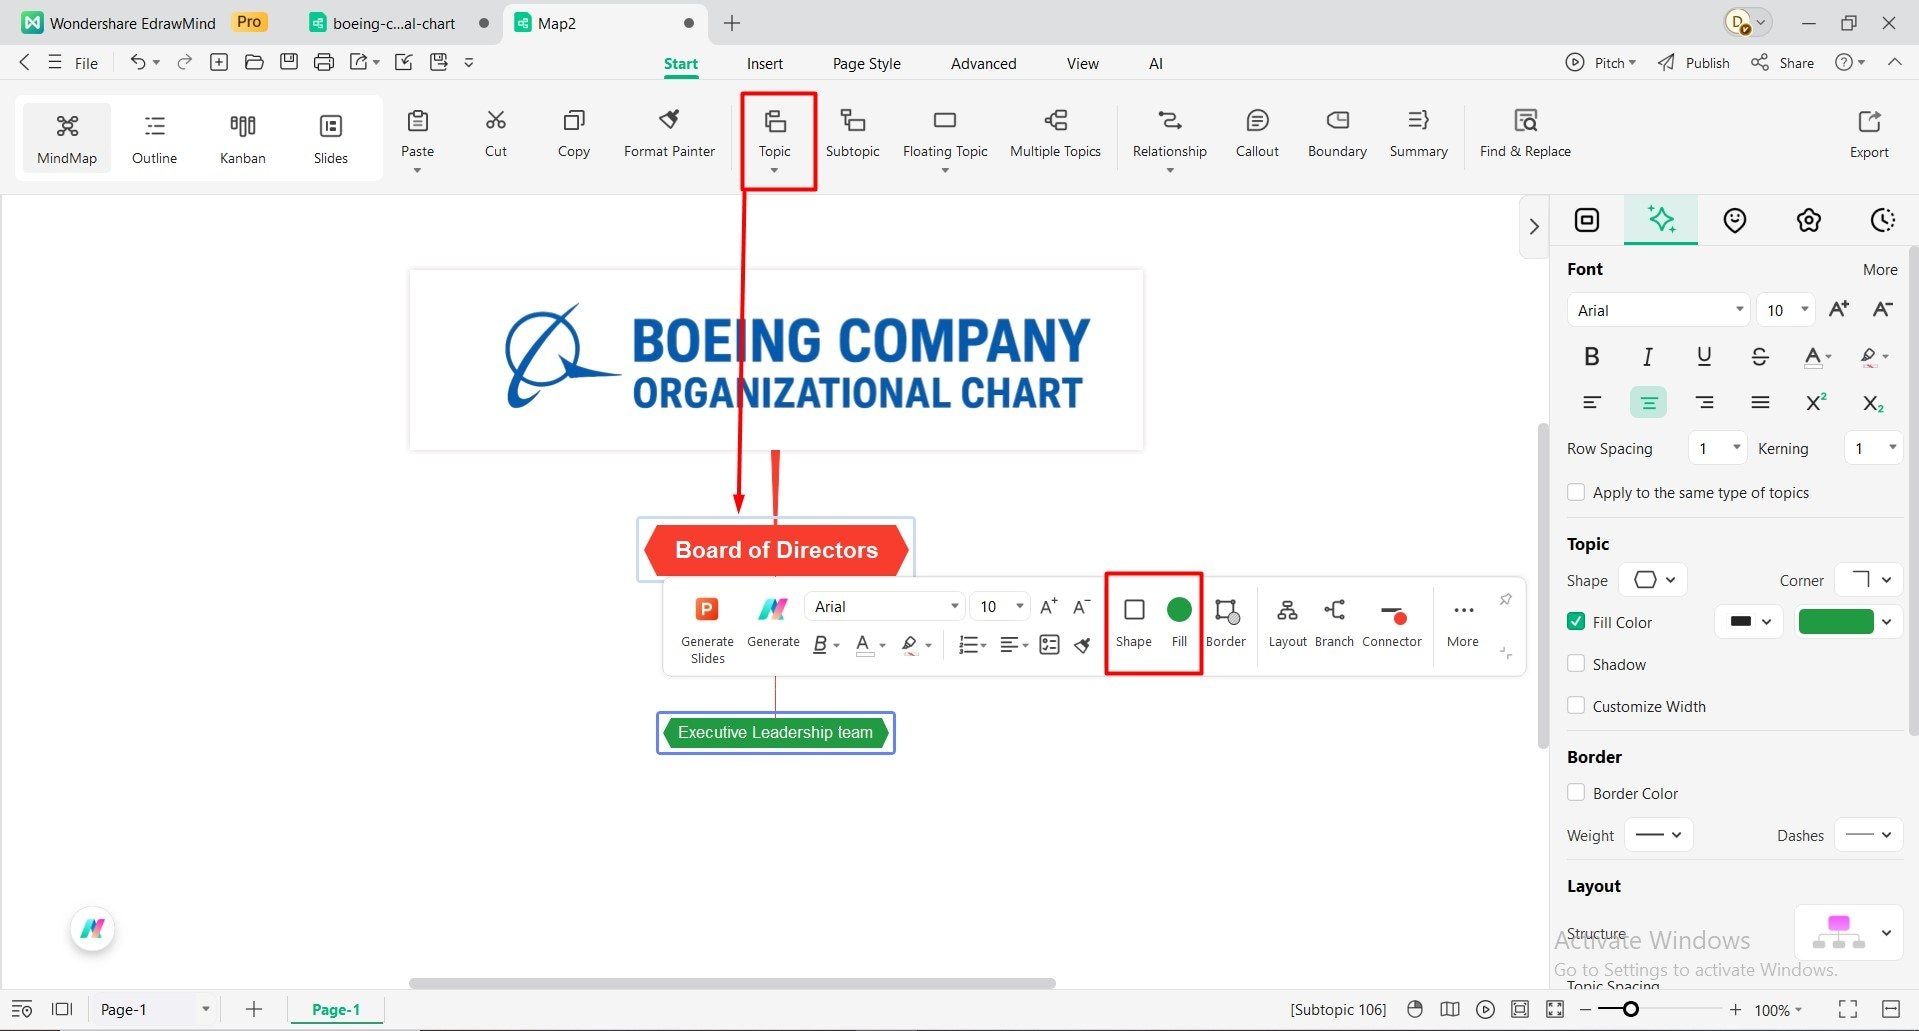Open Border options in floating toolbar

point(1226,623)
